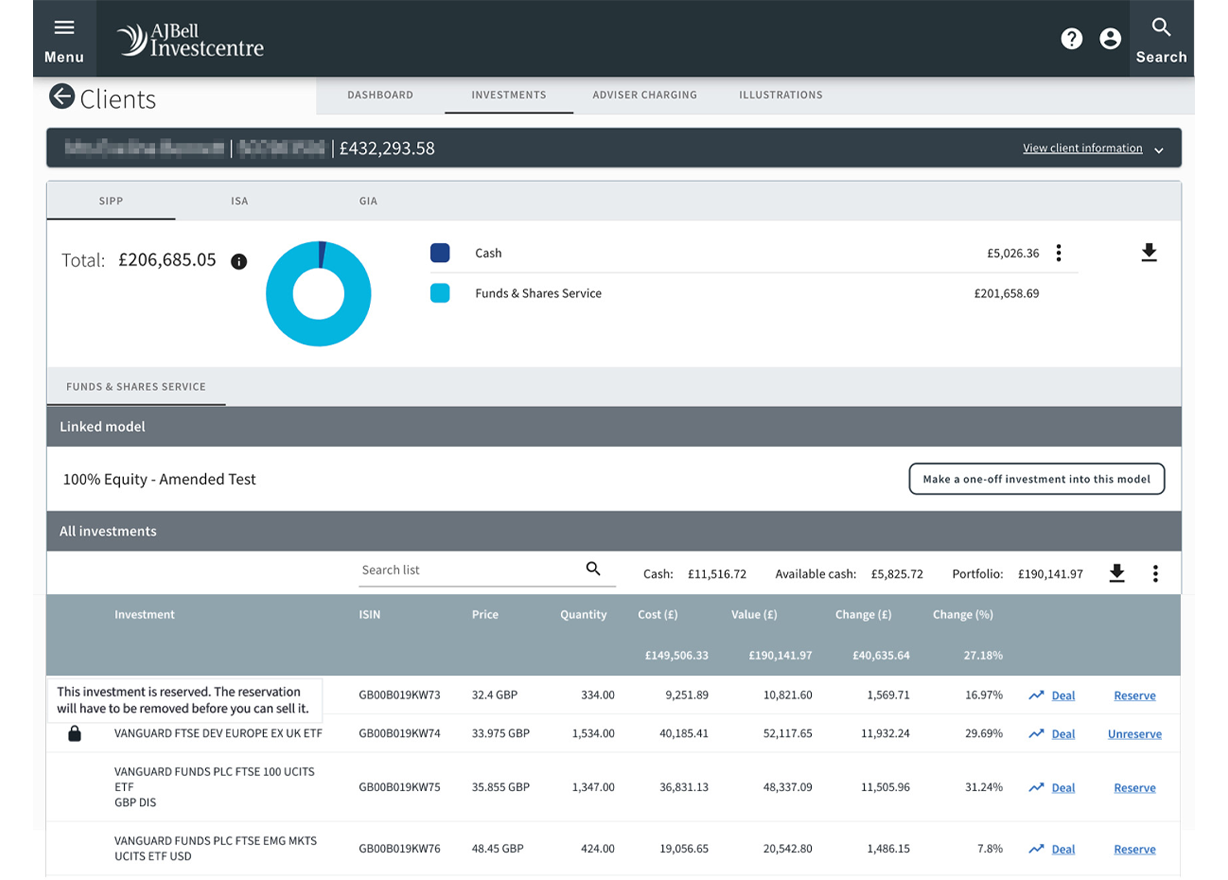The width and height of the screenshot is (1228, 880).
Task: Open the kebab menu beside the portfolio download
Action: click(x=1155, y=573)
